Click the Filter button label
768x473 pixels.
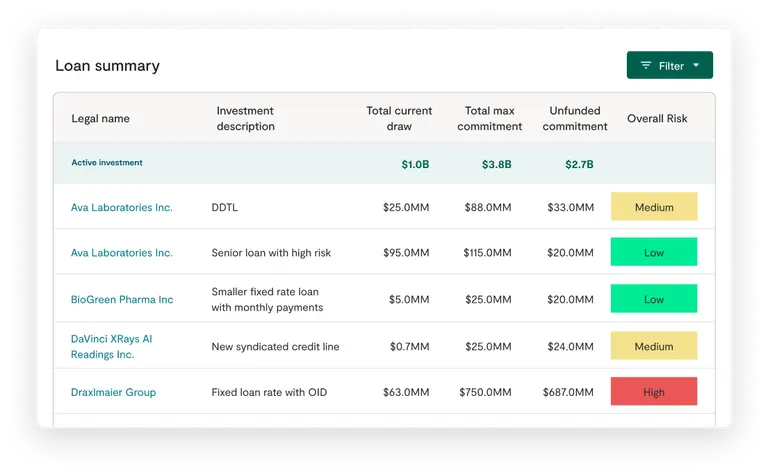click(671, 66)
